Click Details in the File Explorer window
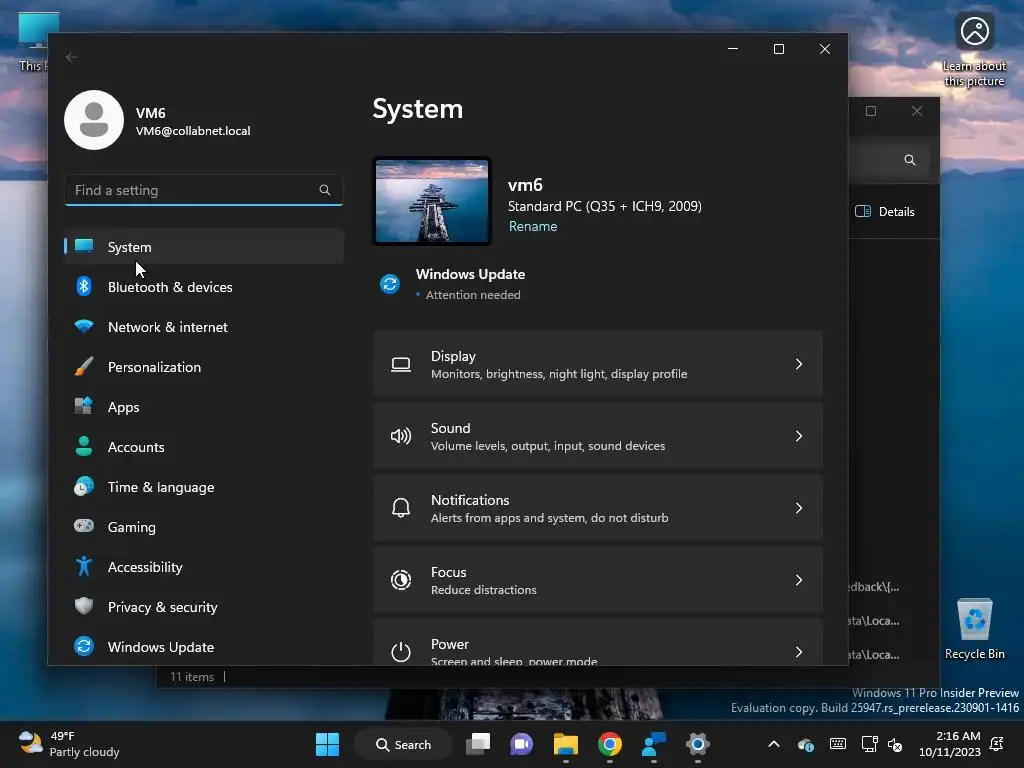1024x768 pixels. [885, 212]
